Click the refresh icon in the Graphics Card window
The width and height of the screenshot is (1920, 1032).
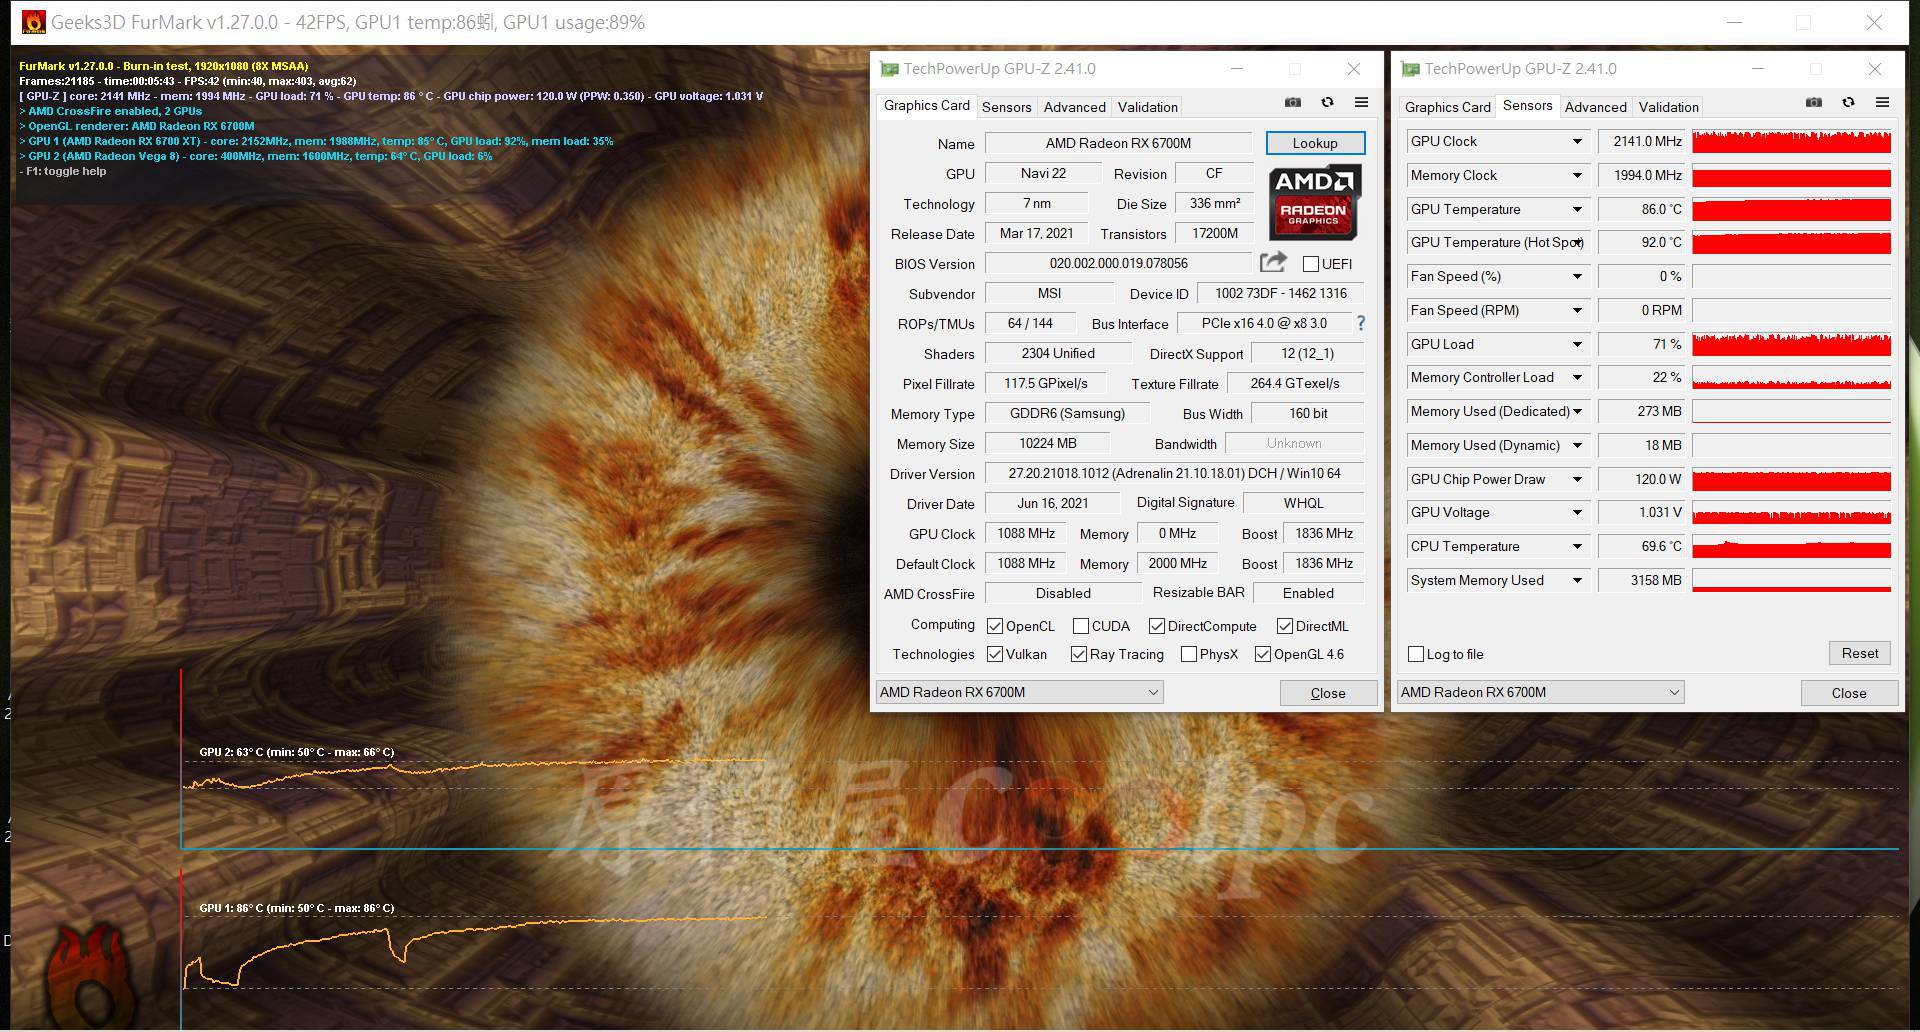(x=1327, y=102)
